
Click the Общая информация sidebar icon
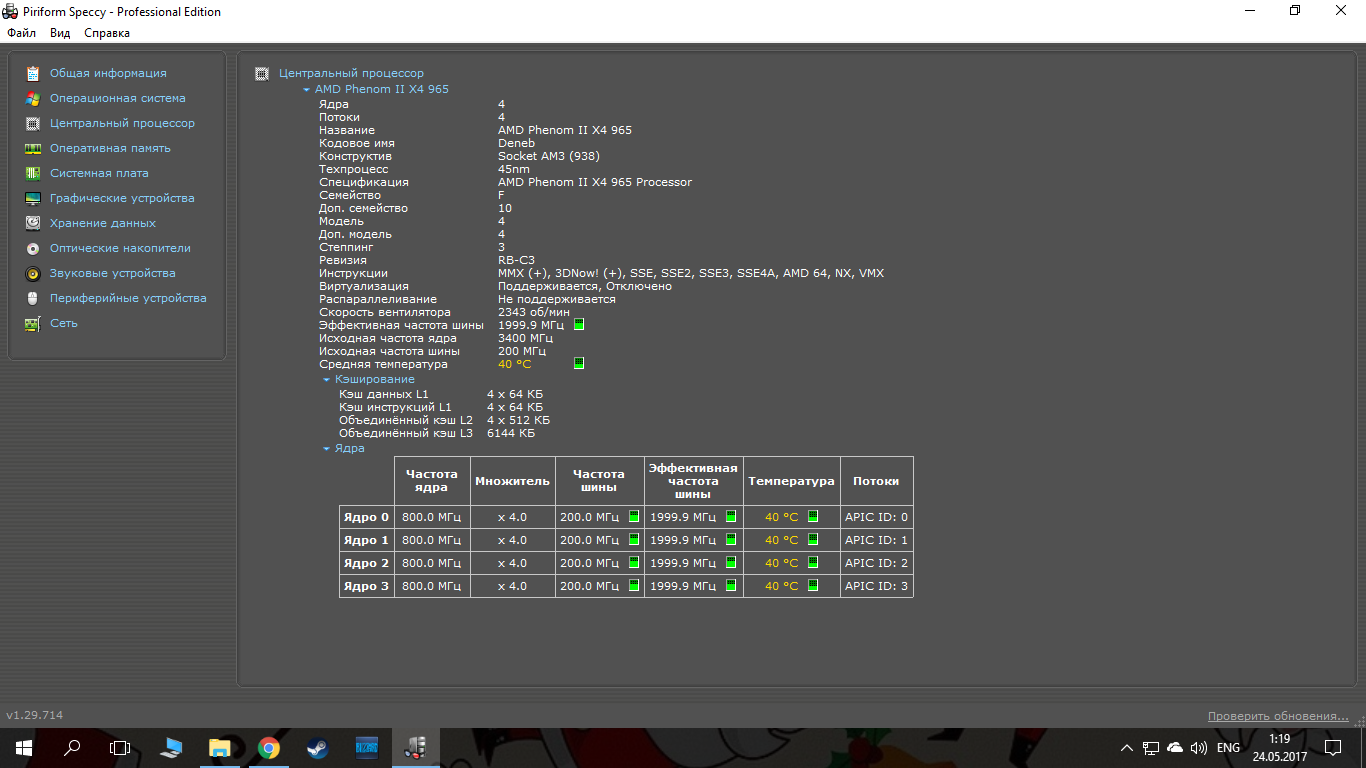click(33, 73)
